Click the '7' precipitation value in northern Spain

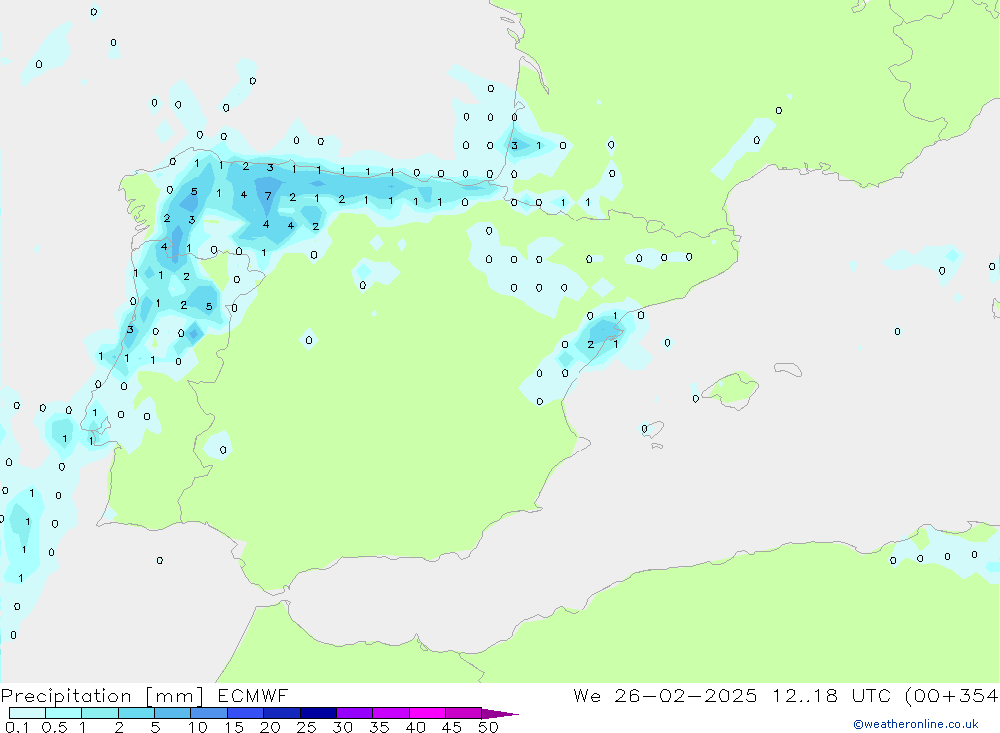[x=268, y=196]
